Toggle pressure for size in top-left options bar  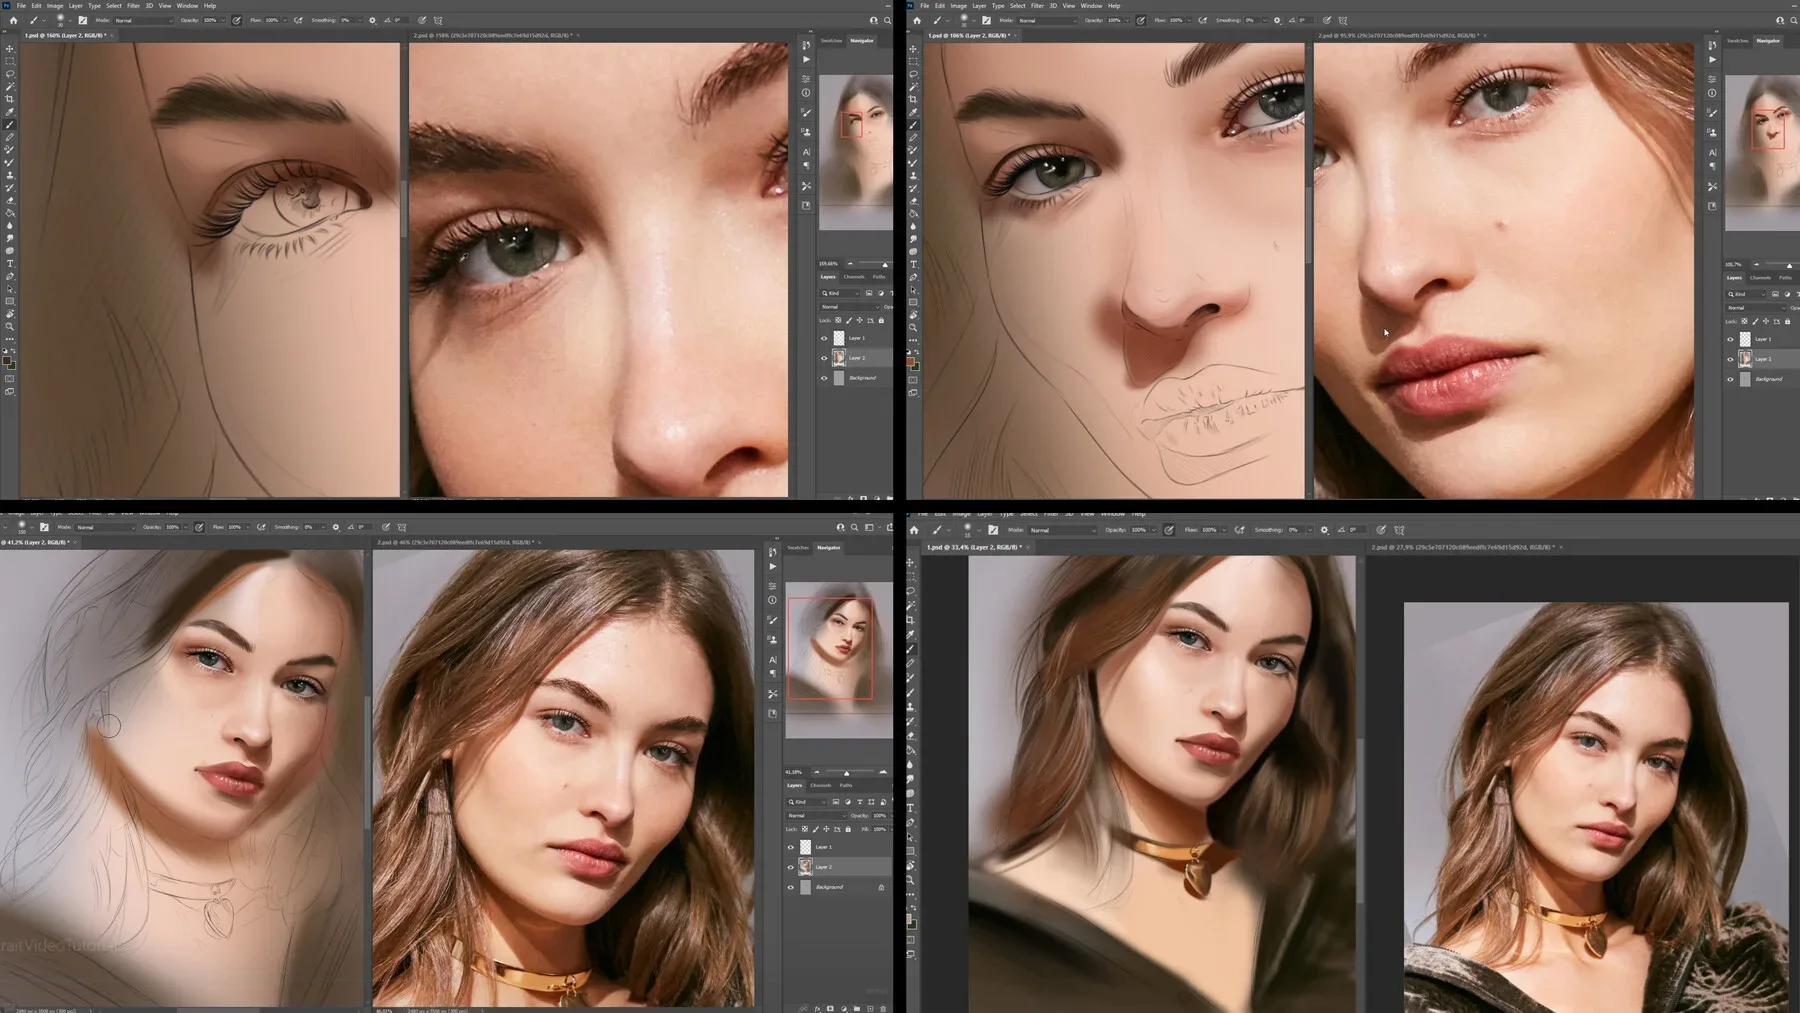(422, 20)
